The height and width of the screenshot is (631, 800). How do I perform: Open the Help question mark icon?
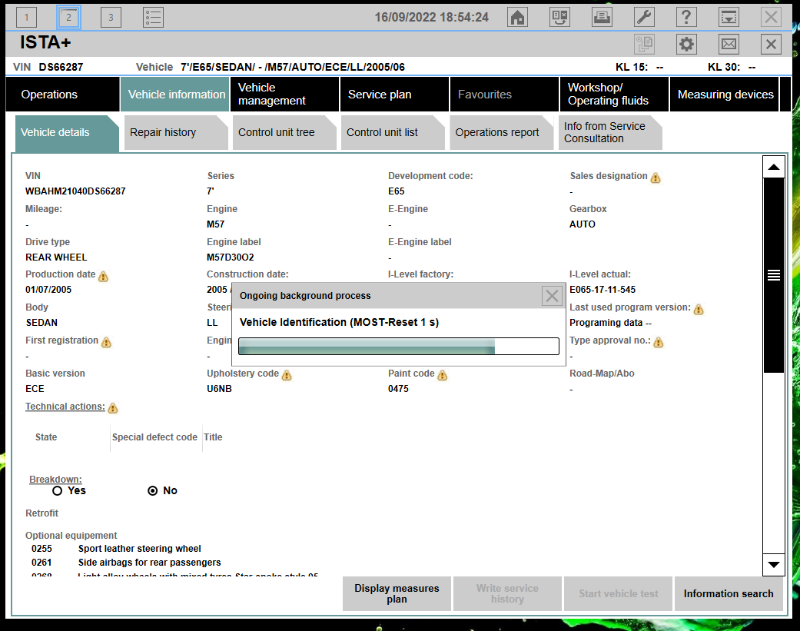tap(686, 18)
